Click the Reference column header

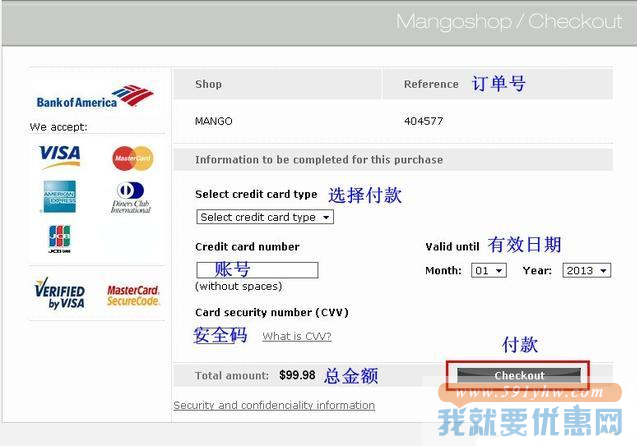431,84
